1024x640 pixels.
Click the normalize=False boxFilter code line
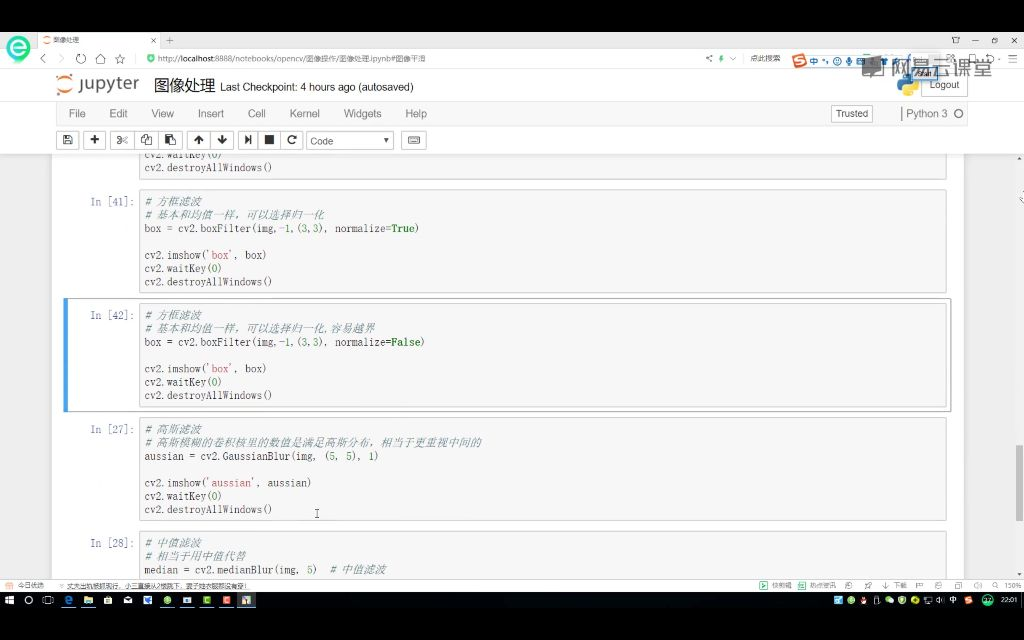click(285, 342)
